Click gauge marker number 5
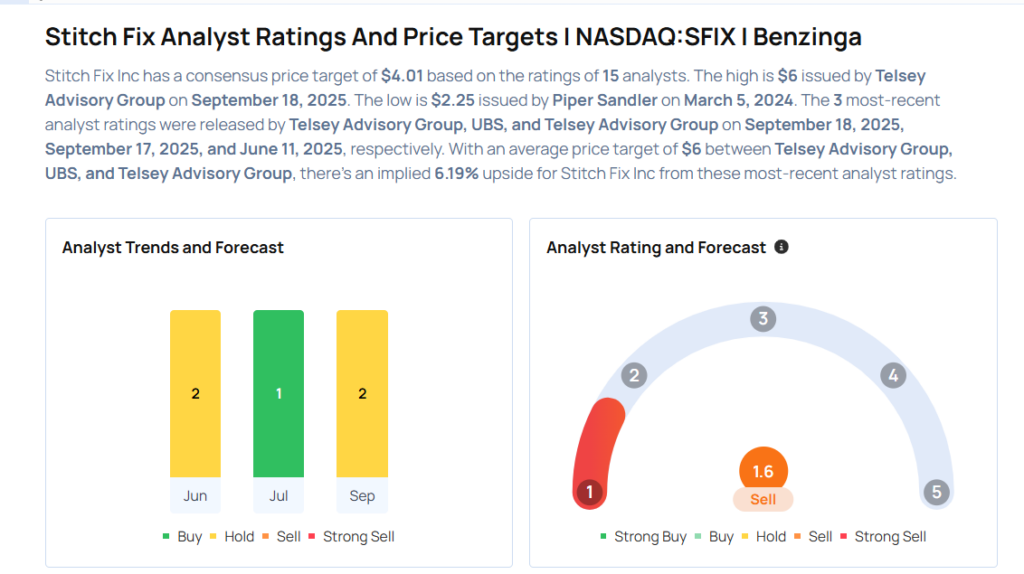 click(936, 492)
